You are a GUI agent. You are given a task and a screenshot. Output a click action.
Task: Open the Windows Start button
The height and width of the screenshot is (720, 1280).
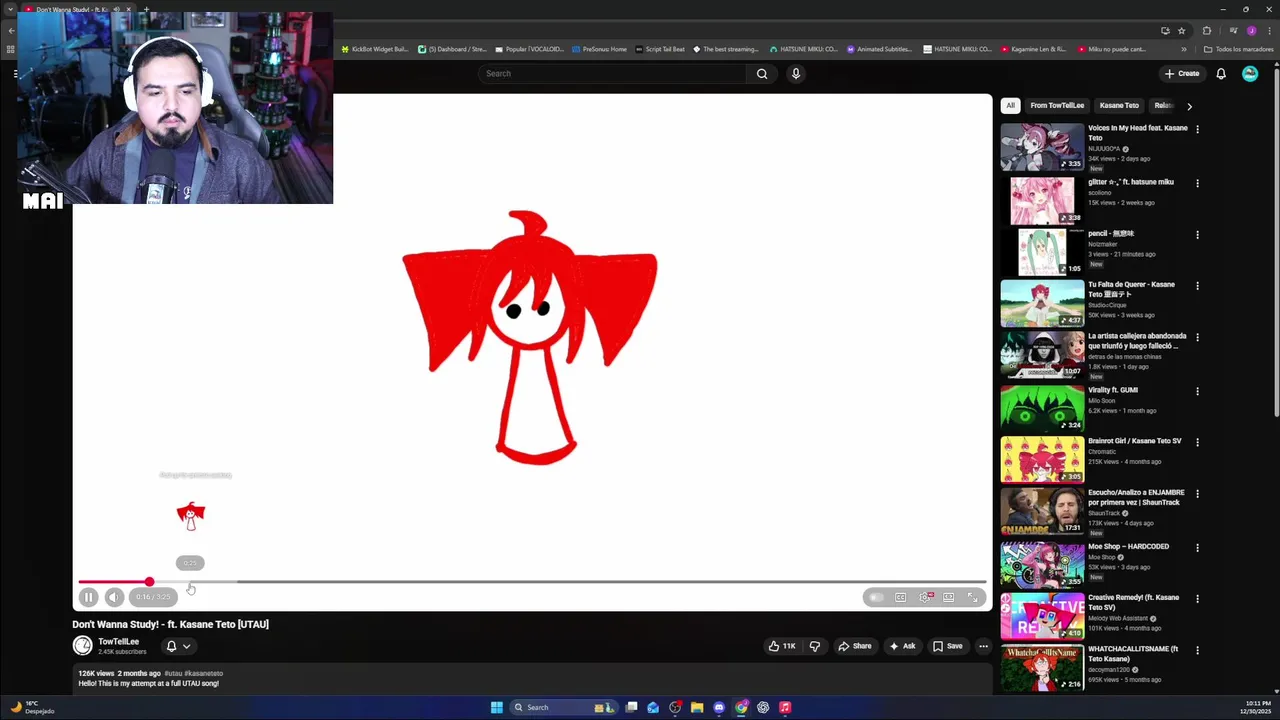coord(497,707)
